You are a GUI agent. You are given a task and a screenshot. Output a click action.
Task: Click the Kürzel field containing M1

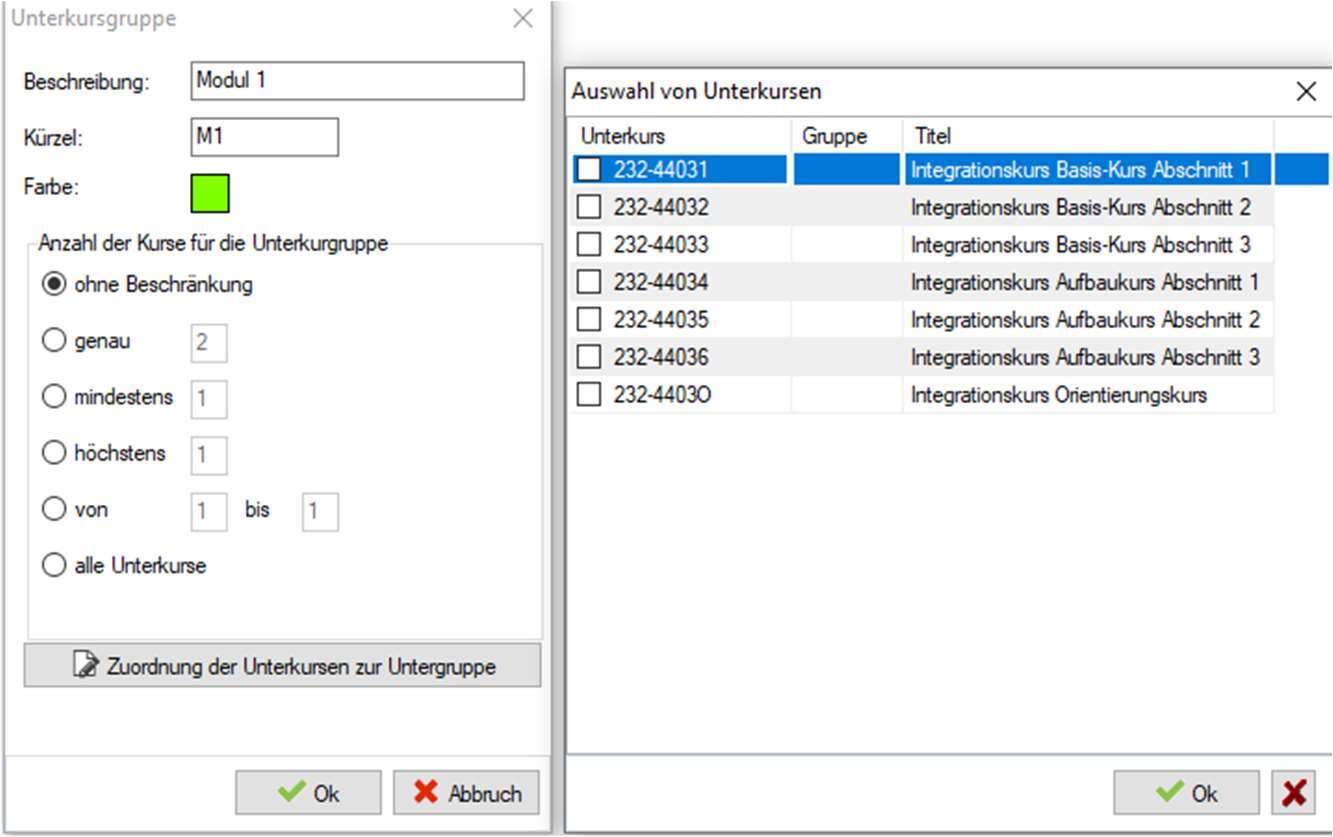(x=264, y=137)
